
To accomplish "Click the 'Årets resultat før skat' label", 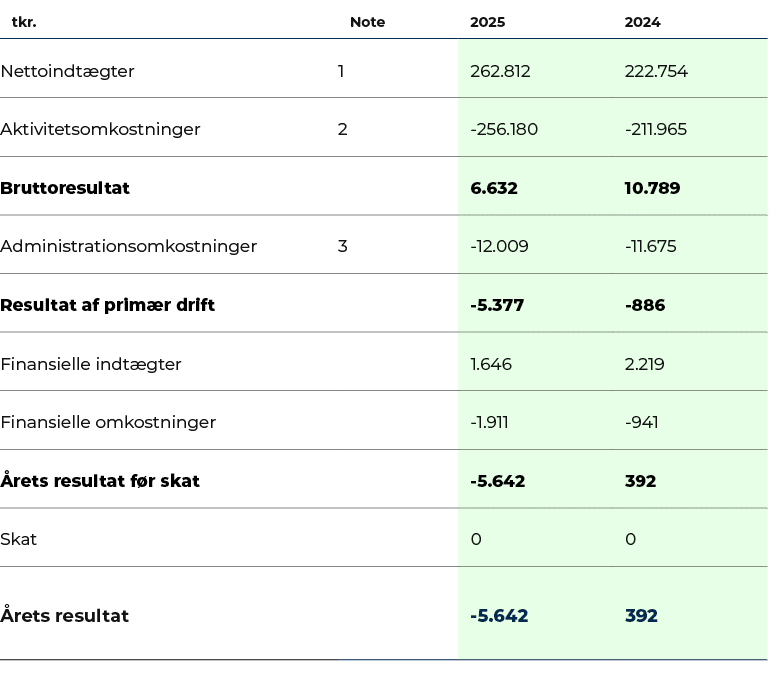I will click(x=100, y=481).
